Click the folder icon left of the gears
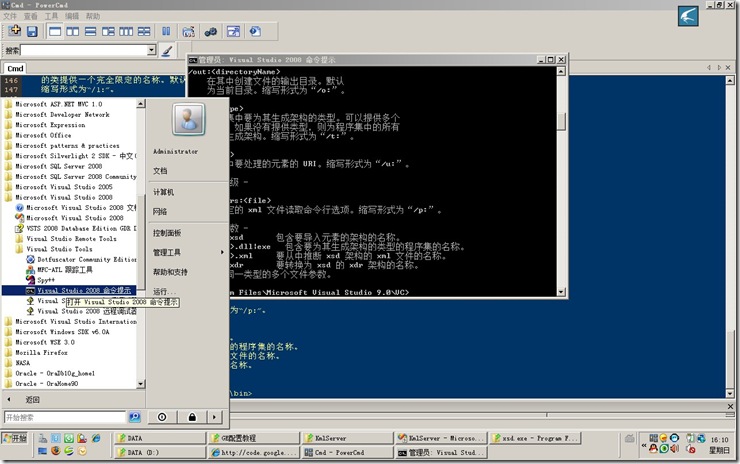 point(188,32)
